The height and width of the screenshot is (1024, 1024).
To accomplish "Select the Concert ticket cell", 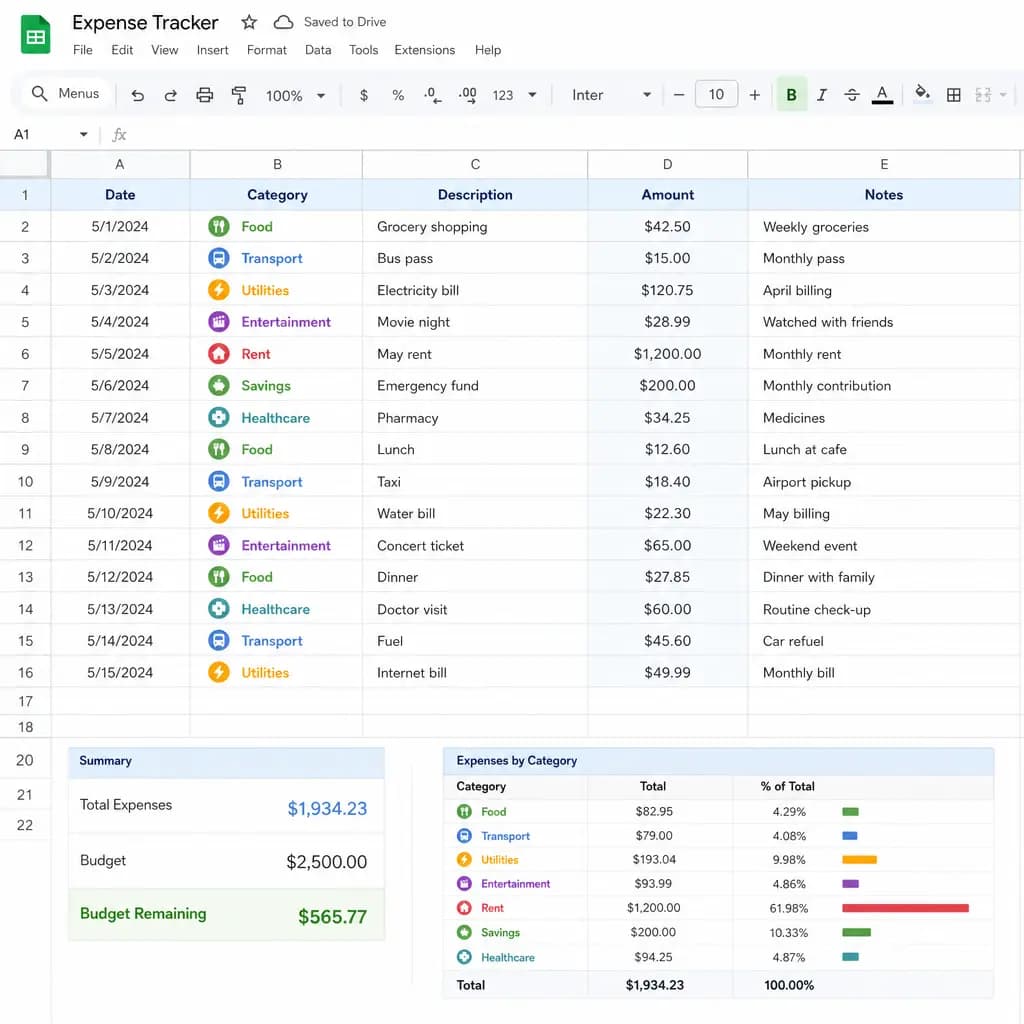I will pyautogui.click(x=475, y=545).
